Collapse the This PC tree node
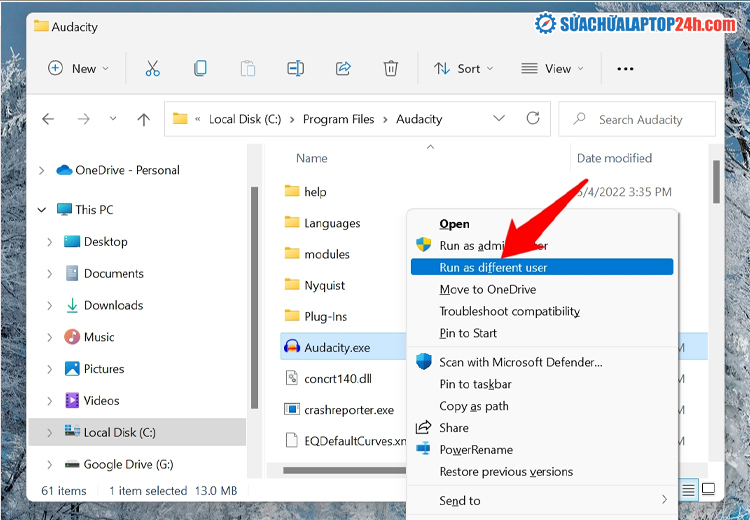This screenshot has height=520, width=750. click(x=41, y=210)
